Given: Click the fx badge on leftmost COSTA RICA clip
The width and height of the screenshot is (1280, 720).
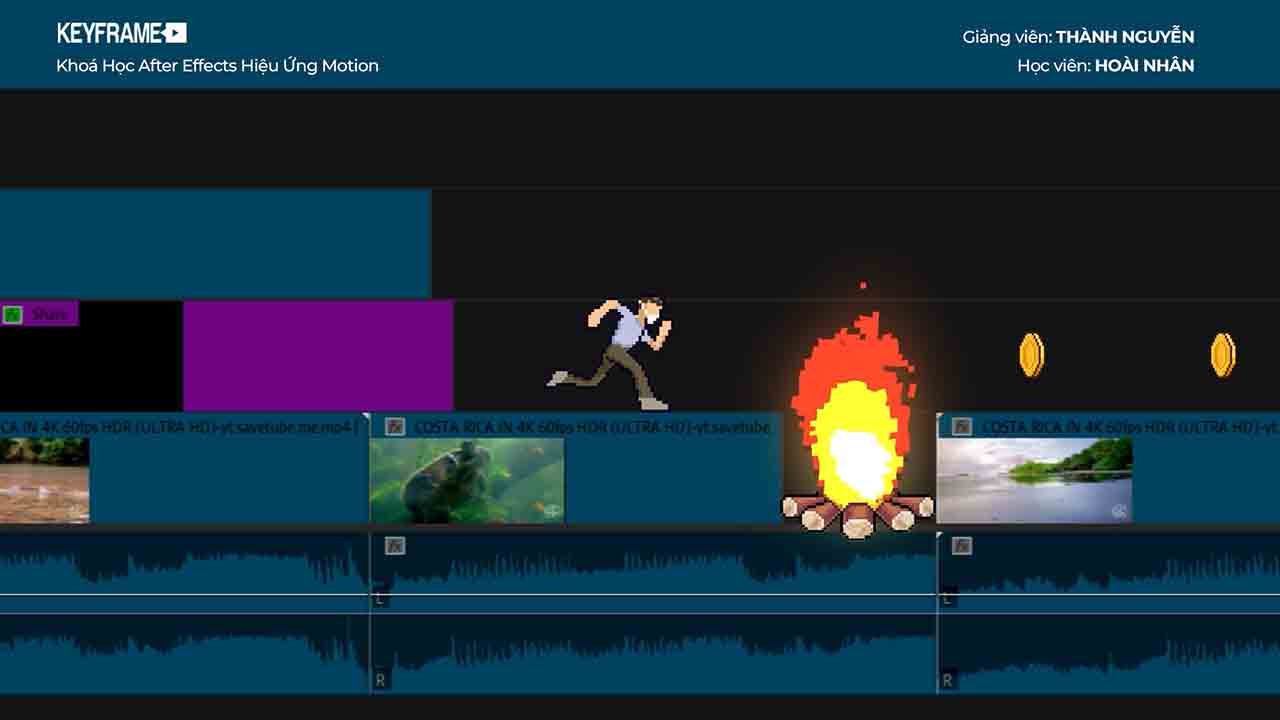Looking at the screenshot, I should click(5, 425).
